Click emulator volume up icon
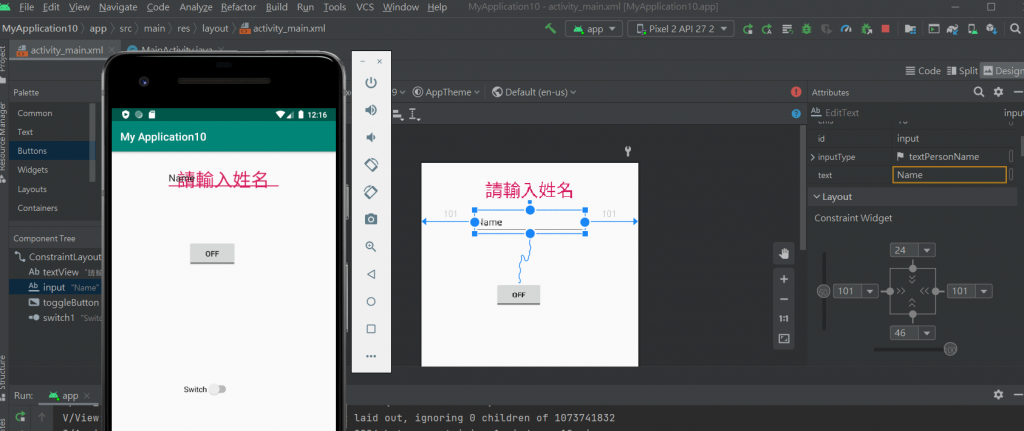Image resolution: width=1024 pixels, height=431 pixels. click(371, 110)
